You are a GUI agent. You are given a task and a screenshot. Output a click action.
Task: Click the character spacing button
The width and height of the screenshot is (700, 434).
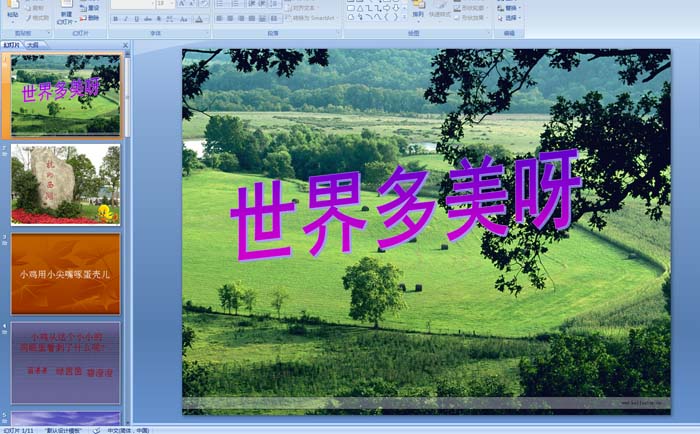[170, 19]
